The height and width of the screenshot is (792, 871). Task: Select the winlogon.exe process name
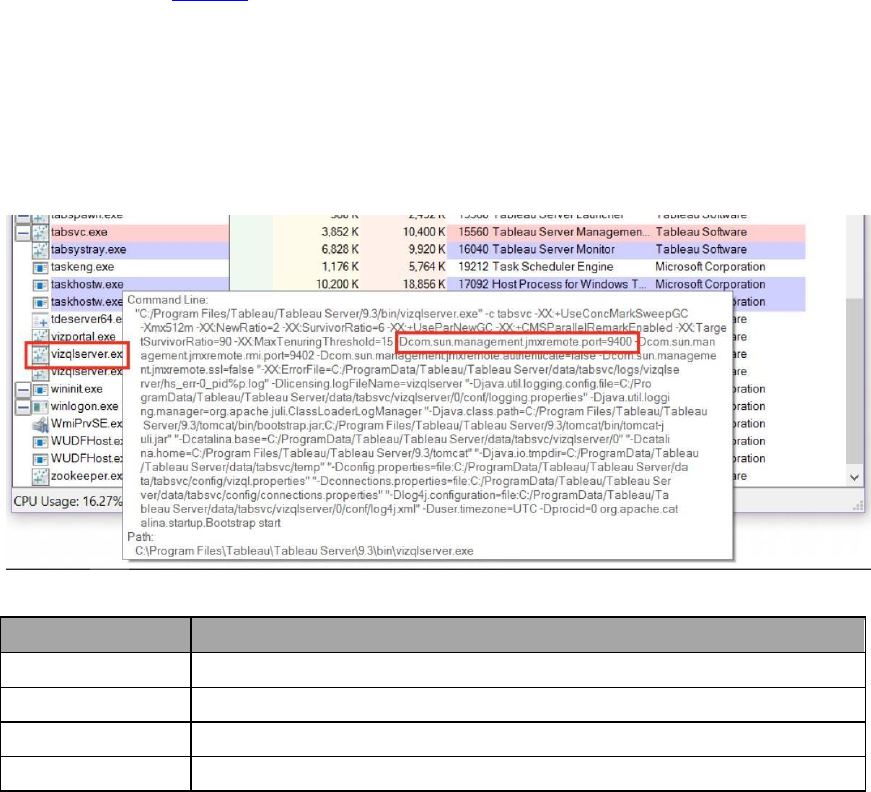click(84, 407)
